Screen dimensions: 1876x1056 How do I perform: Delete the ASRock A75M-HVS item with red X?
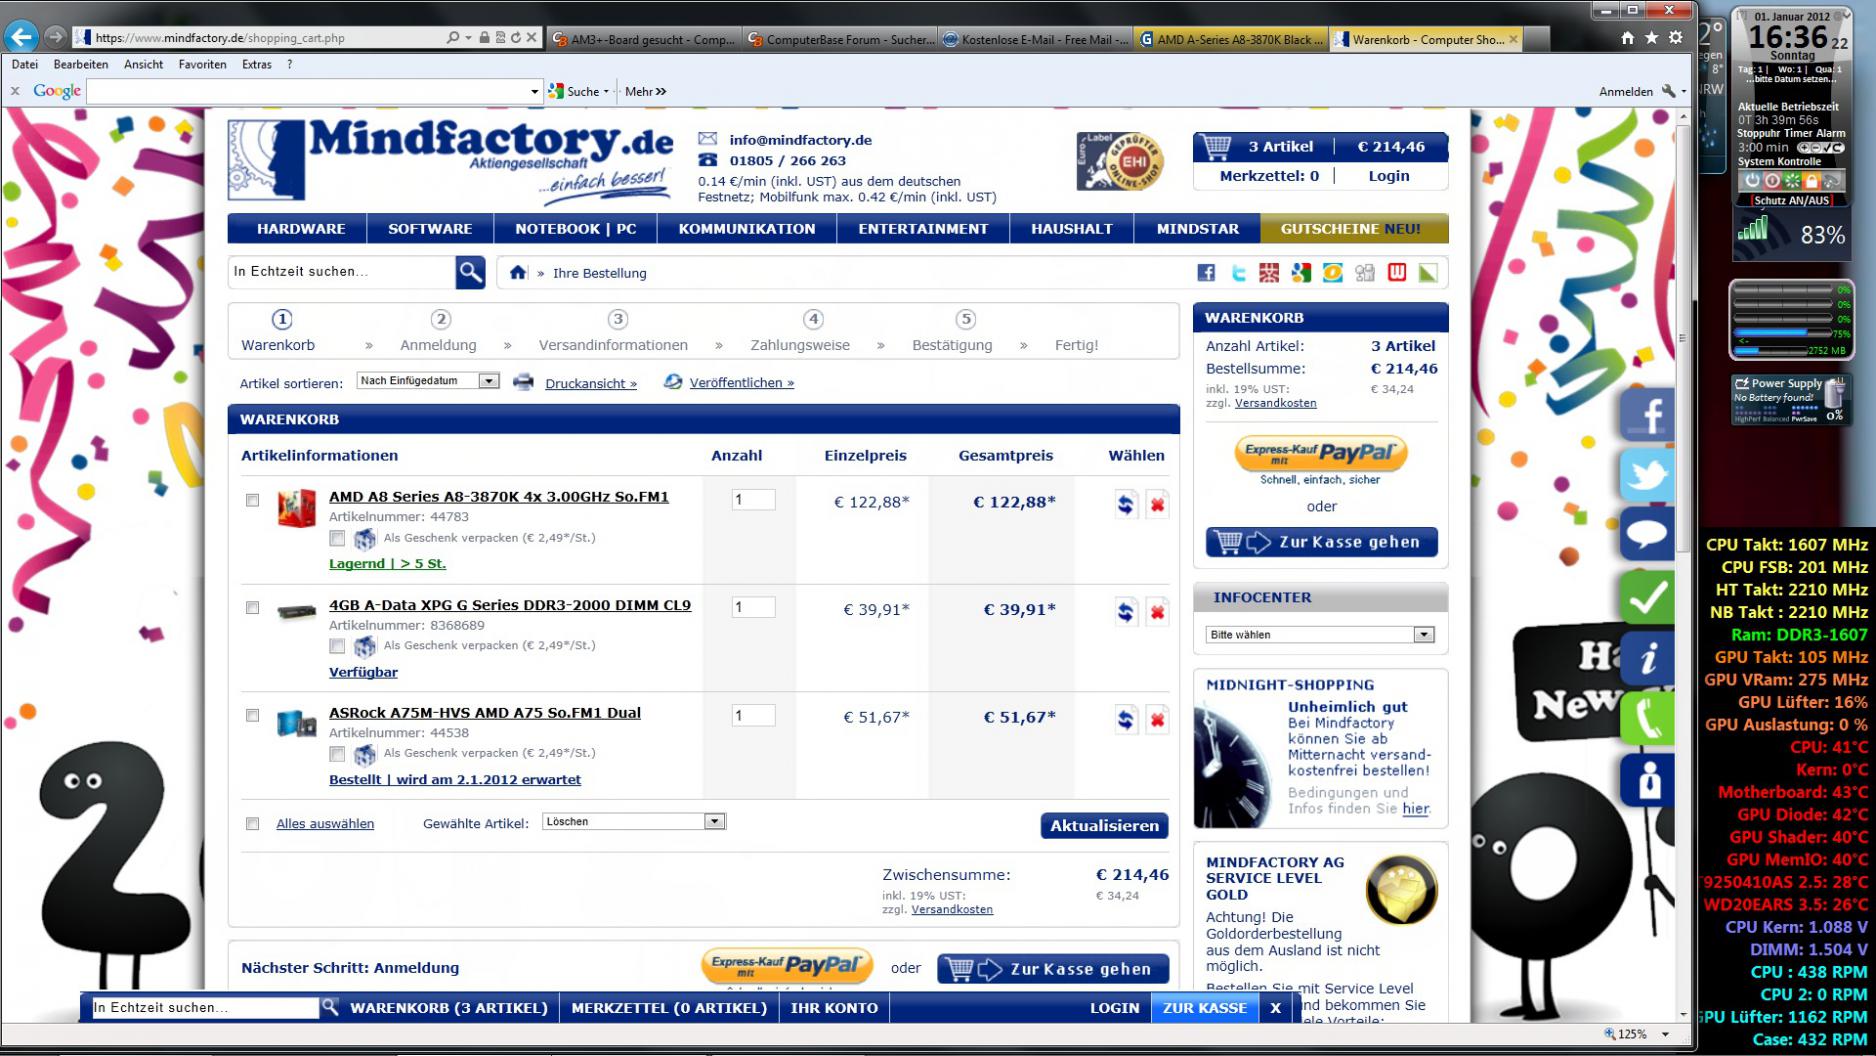(x=1157, y=720)
